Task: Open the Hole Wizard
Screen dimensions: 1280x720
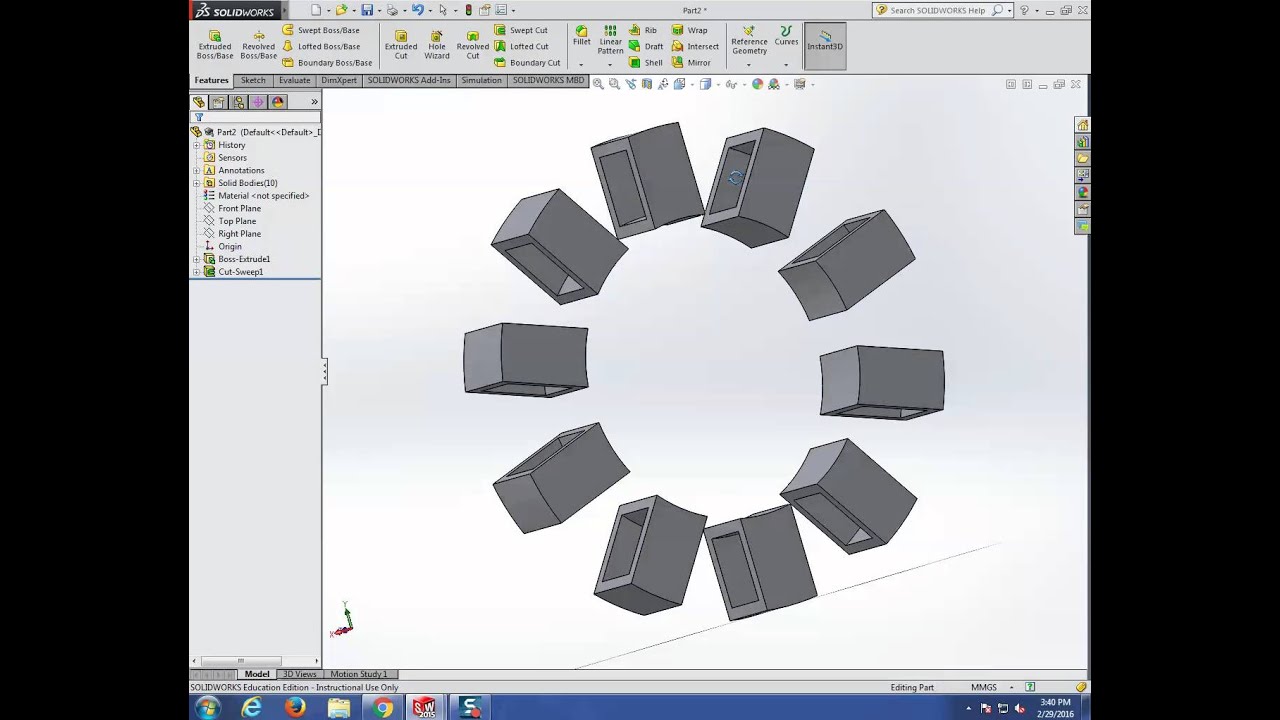Action: tap(437, 44)
